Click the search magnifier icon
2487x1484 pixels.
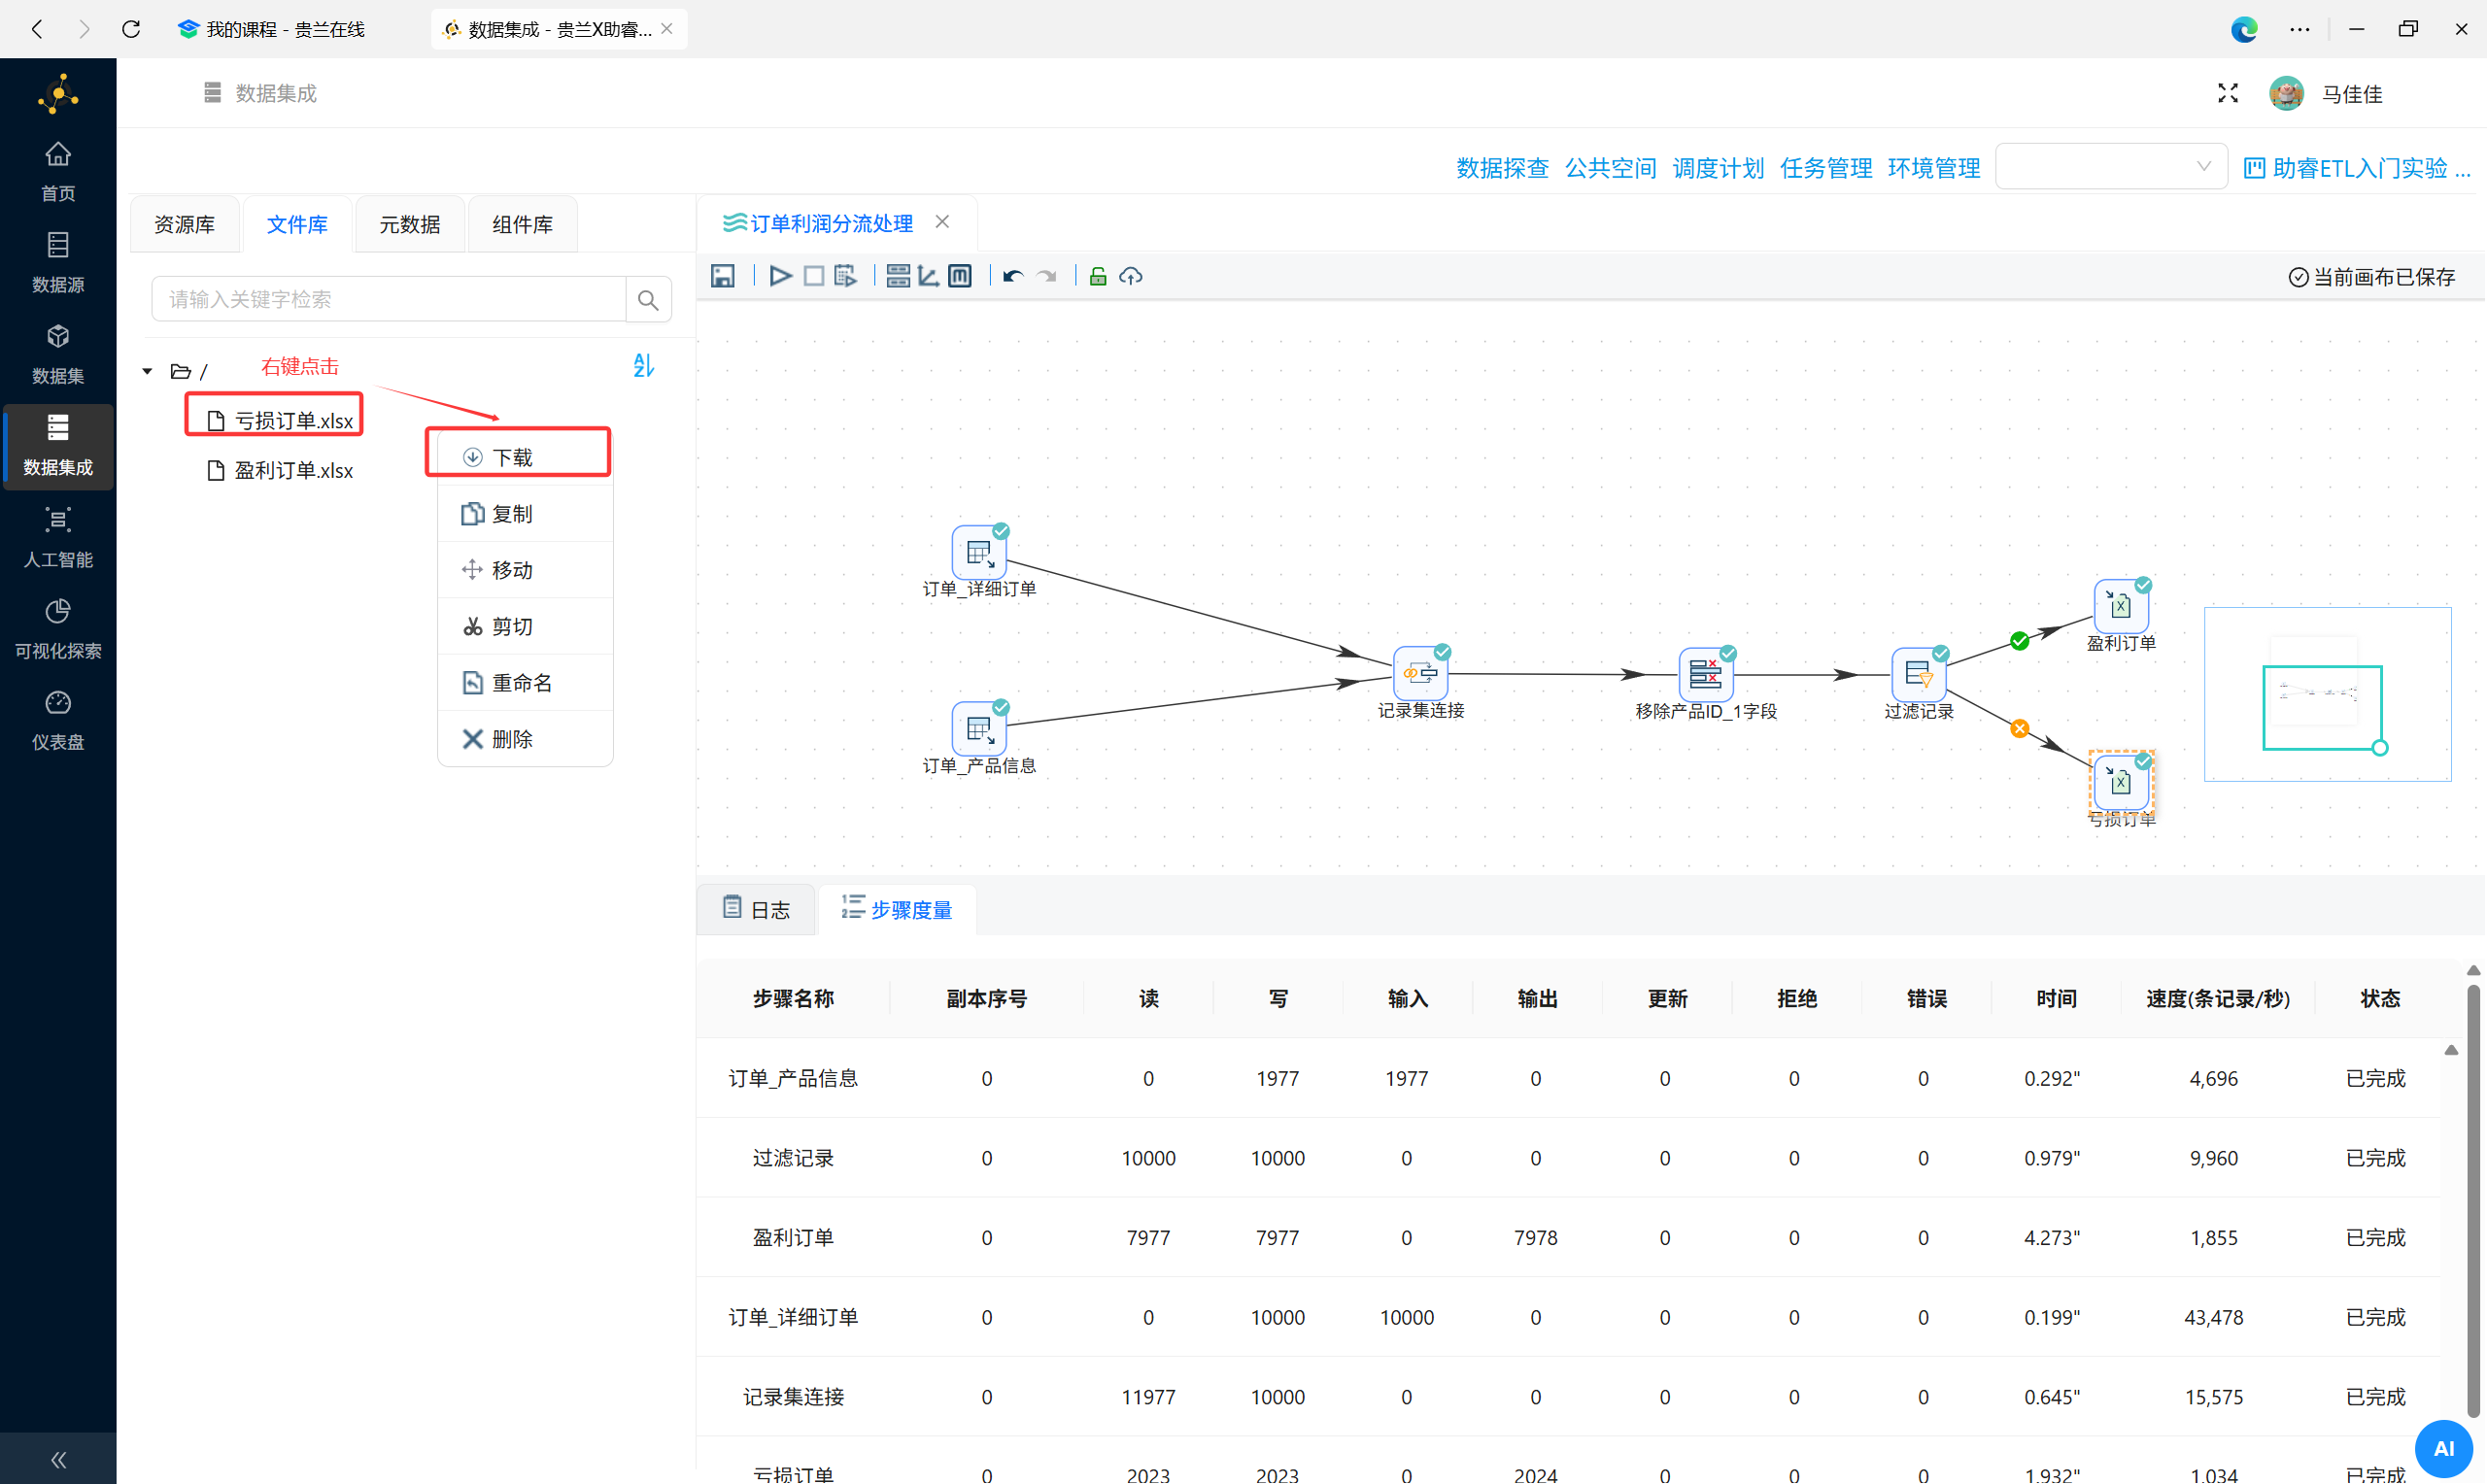tap(648, 299)
